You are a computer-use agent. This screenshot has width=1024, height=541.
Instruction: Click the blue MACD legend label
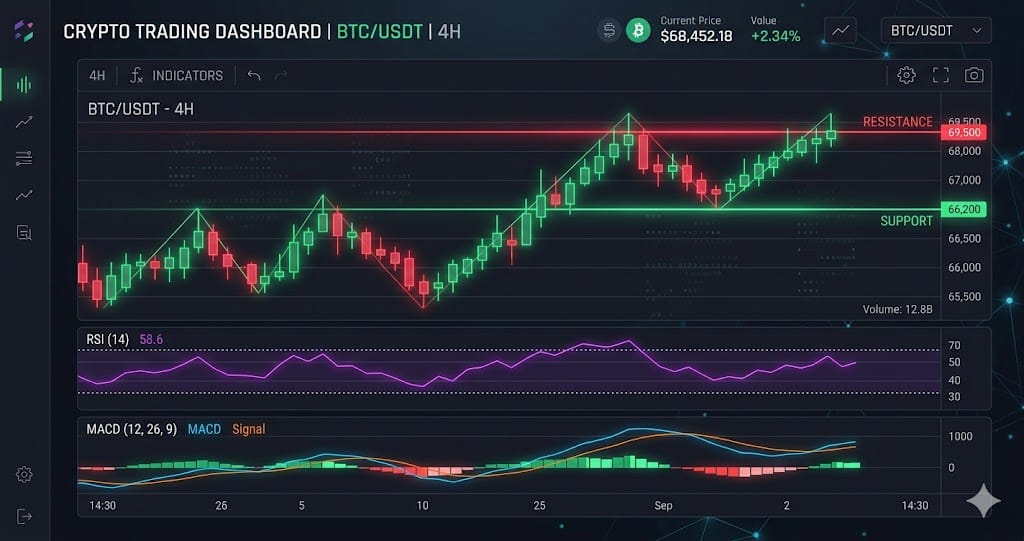click(x=204, y=429)
